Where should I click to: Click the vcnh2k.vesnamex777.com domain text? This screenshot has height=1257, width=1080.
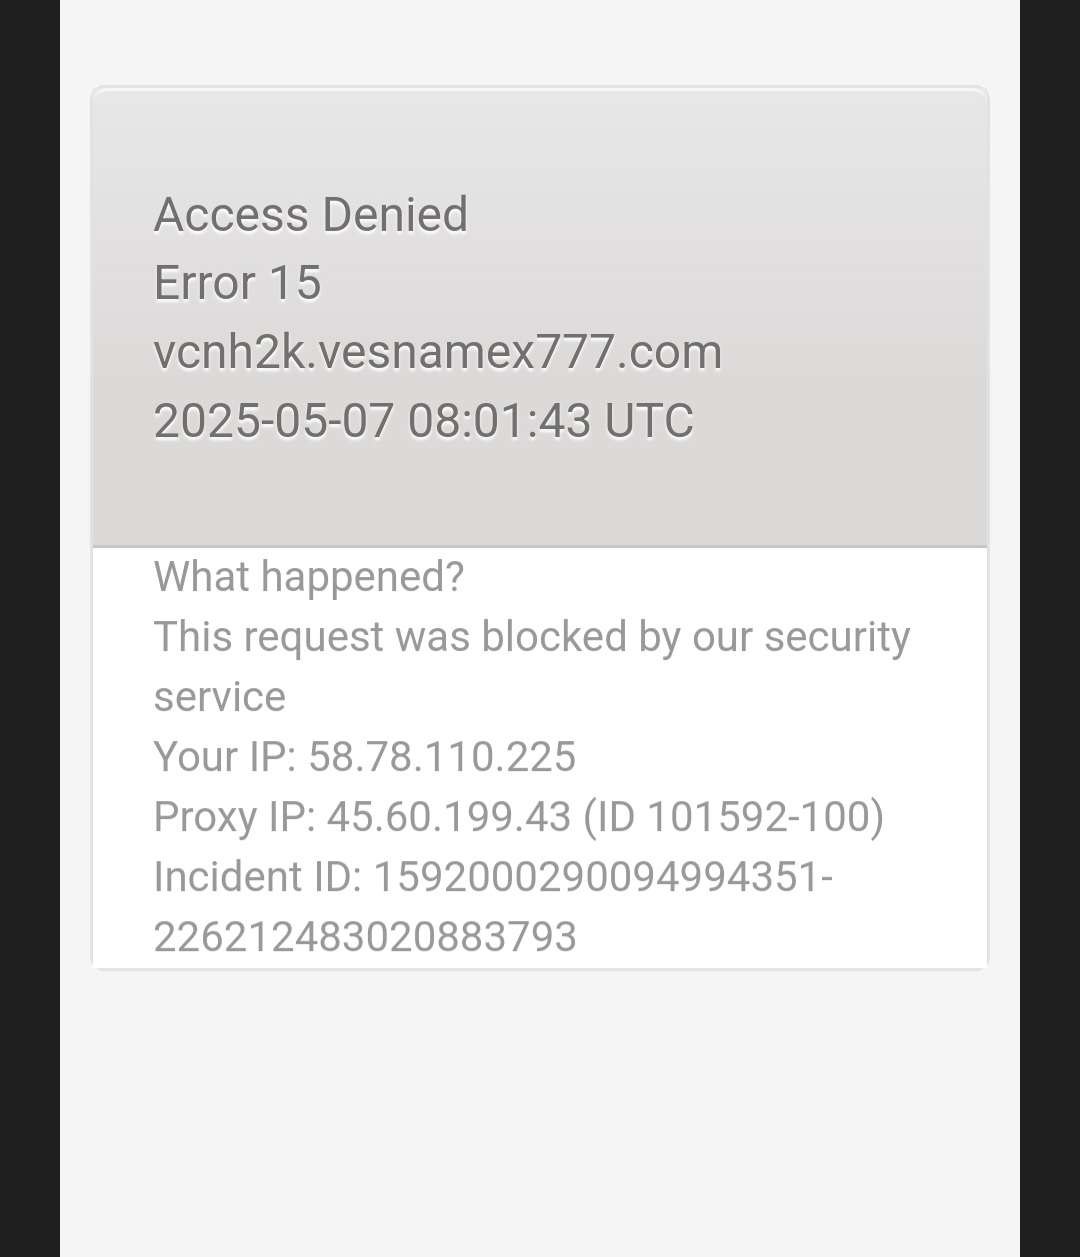click(438, 352)
